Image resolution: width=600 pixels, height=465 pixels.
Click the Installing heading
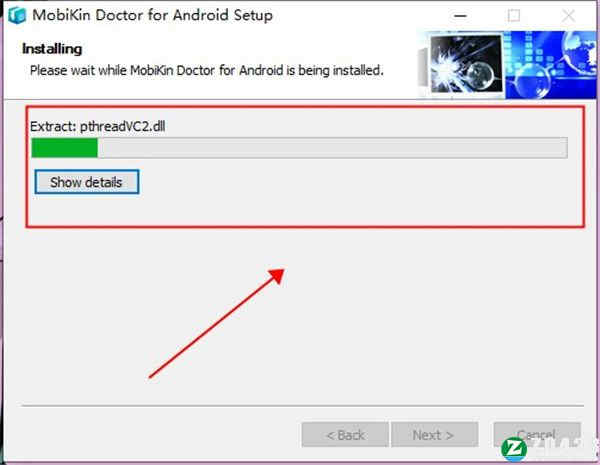(x=52, y=49)
